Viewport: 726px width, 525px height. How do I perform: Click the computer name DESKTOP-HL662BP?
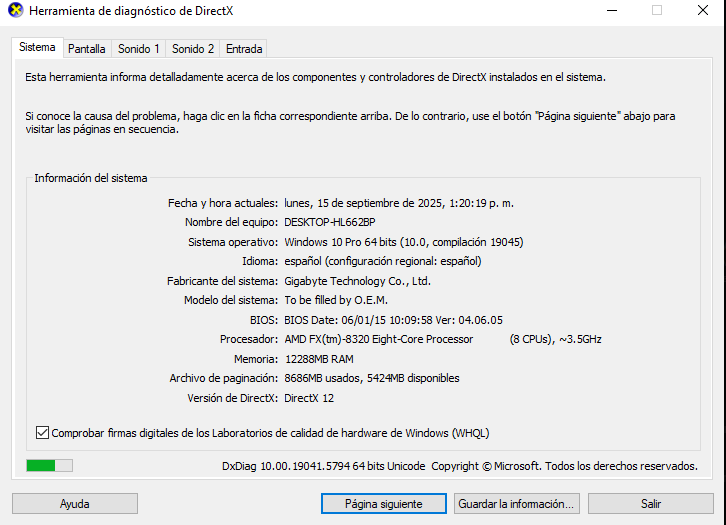click(x=329, y=222)
